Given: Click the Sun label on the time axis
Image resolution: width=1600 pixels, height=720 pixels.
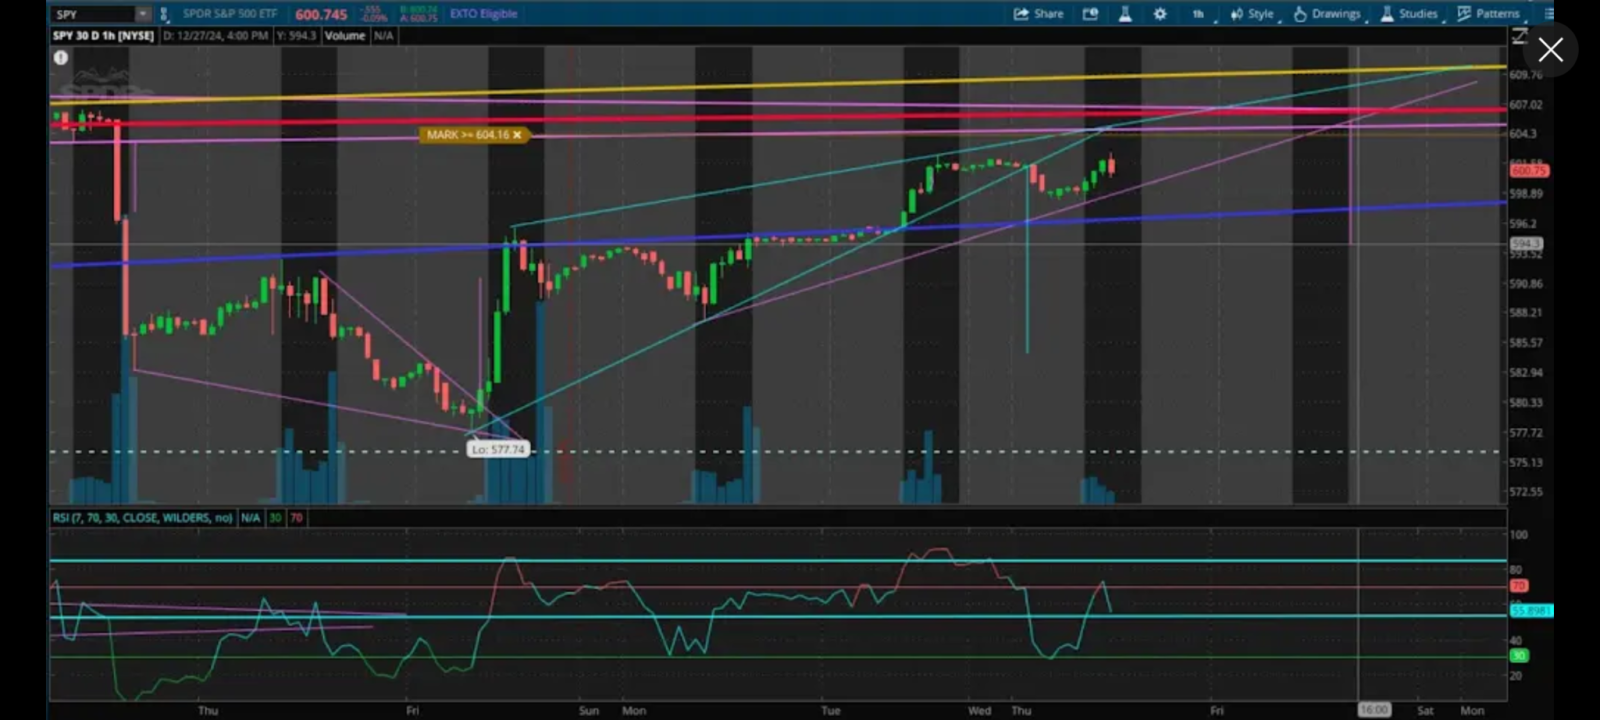Looking at the screenshot, I should [x=589, y=711].
